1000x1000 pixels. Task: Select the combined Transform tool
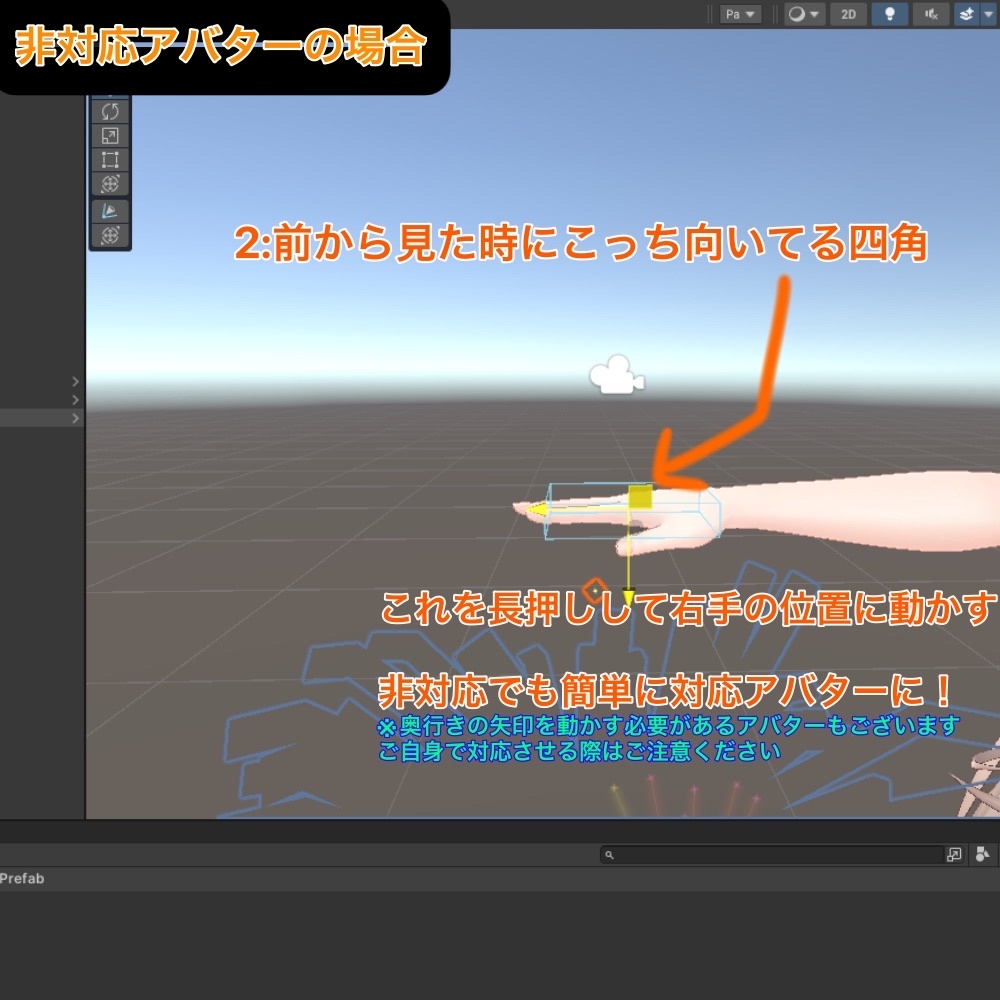pyautogui.click(x=110, y=183)
